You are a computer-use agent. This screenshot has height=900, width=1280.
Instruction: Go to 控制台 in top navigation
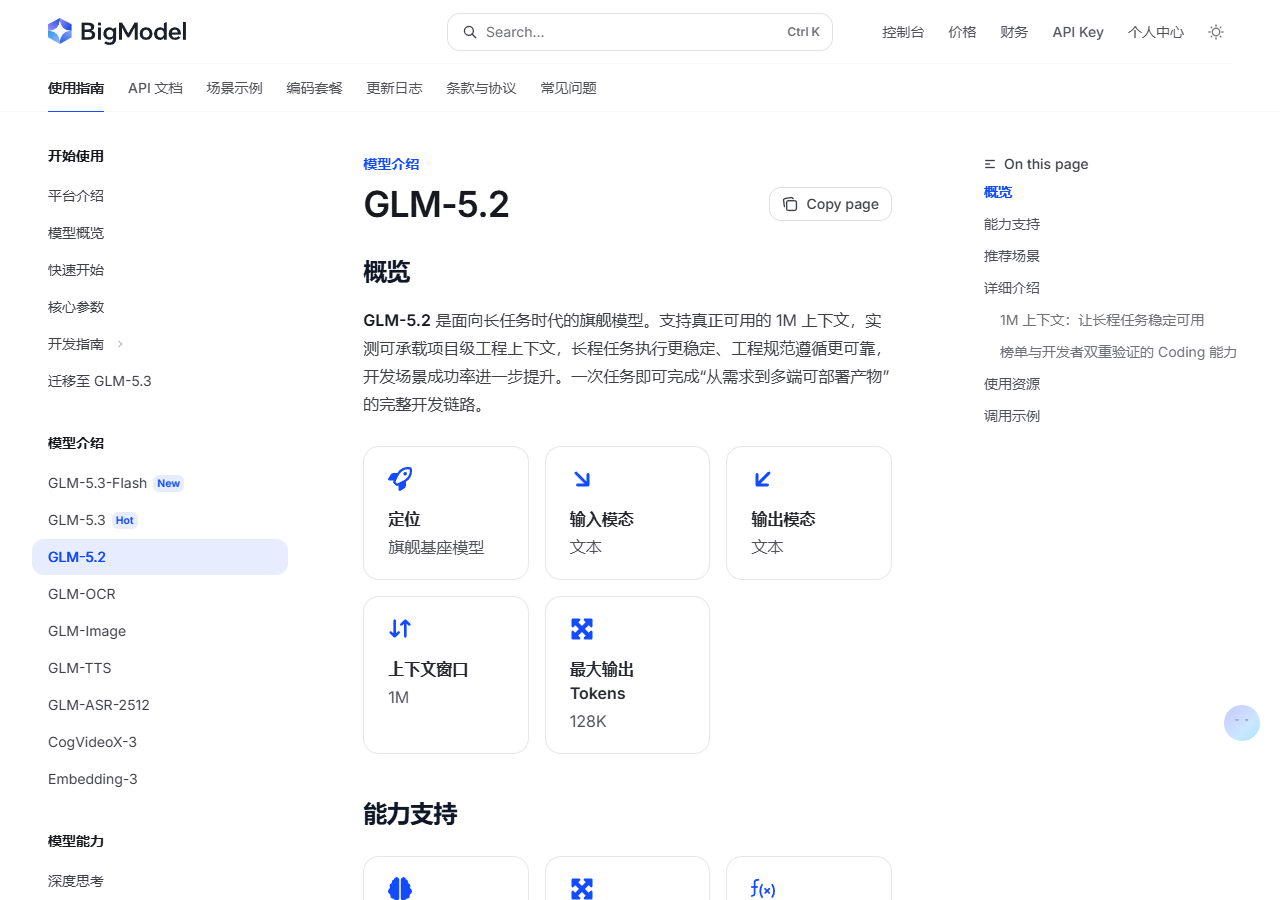(x=903, y=32)
